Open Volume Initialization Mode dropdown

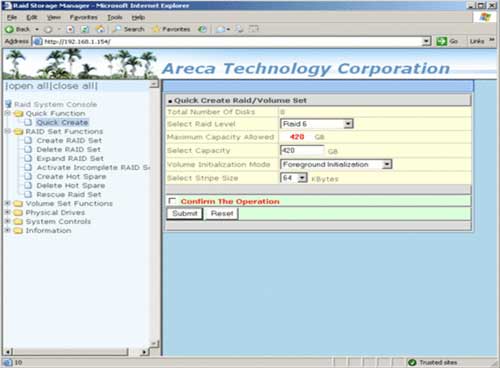point(336,164)
